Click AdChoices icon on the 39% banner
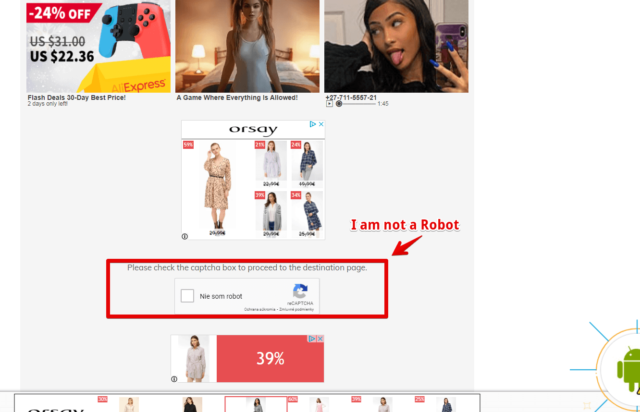Screen dimensions: 640x412 [x=312, y=339]
